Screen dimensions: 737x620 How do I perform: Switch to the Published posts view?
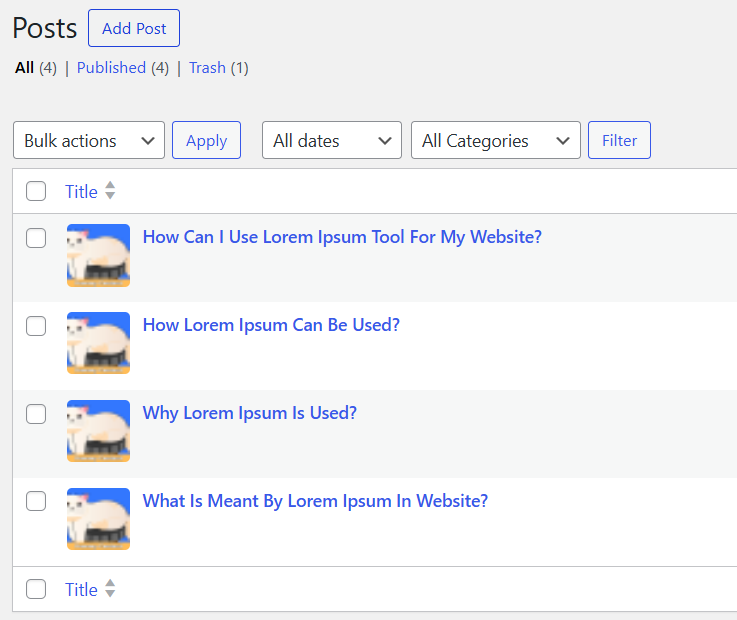point(111,68)
